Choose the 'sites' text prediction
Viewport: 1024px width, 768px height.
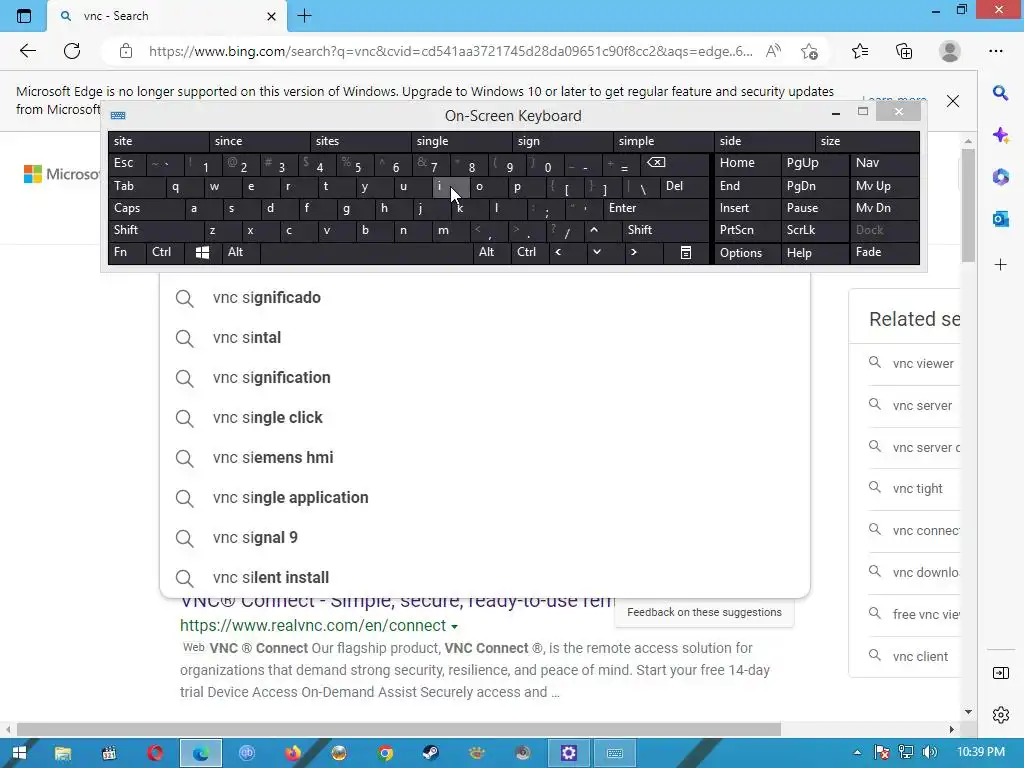360,141
